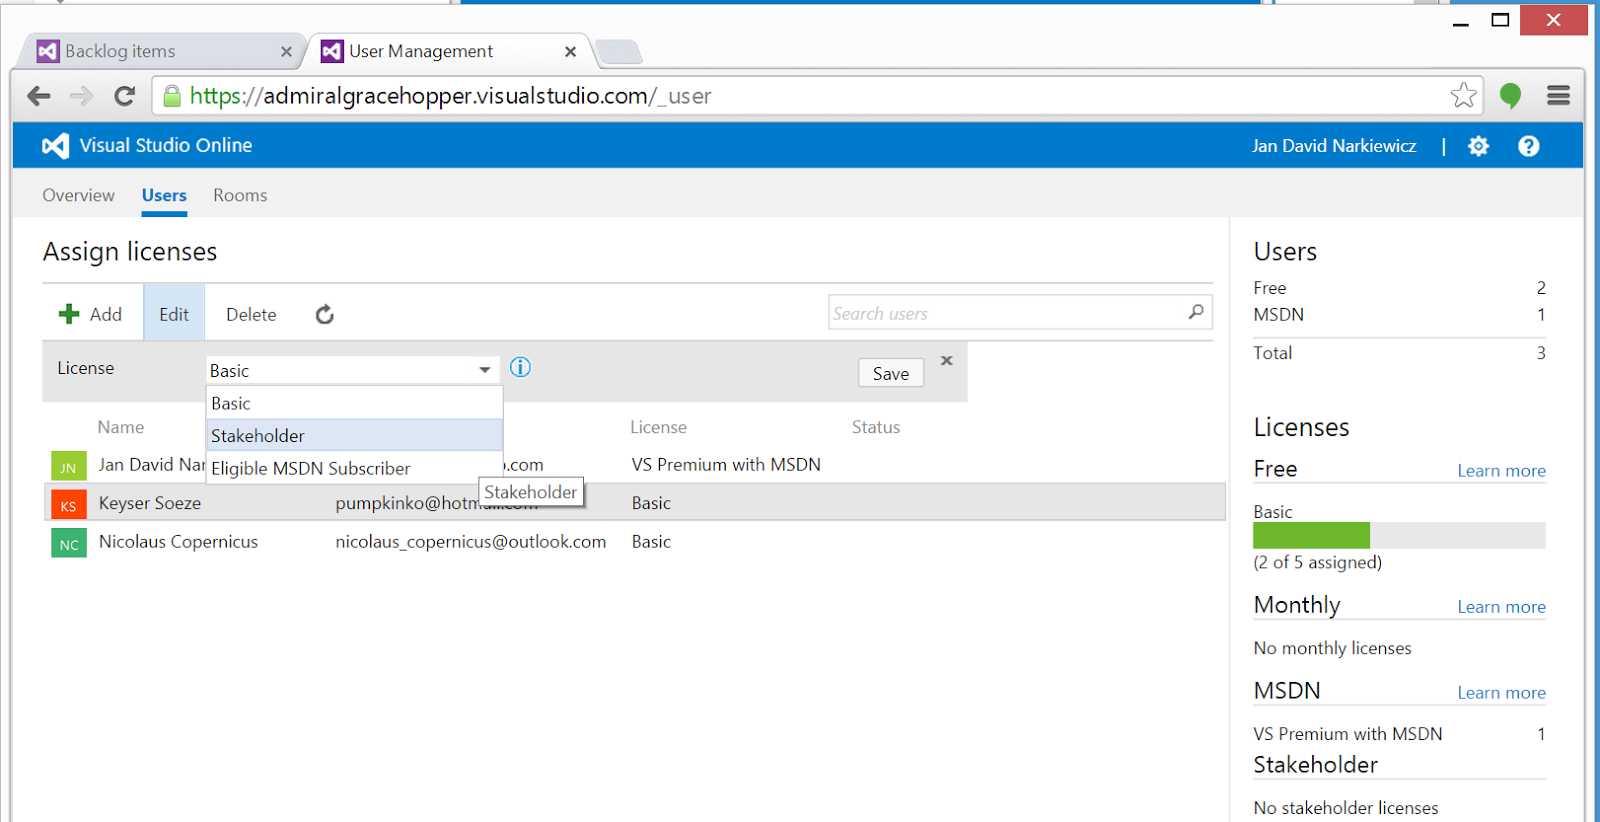Screen dimensions: 1600x822
Task: Close the User Management tab
Action: [570, 51]
